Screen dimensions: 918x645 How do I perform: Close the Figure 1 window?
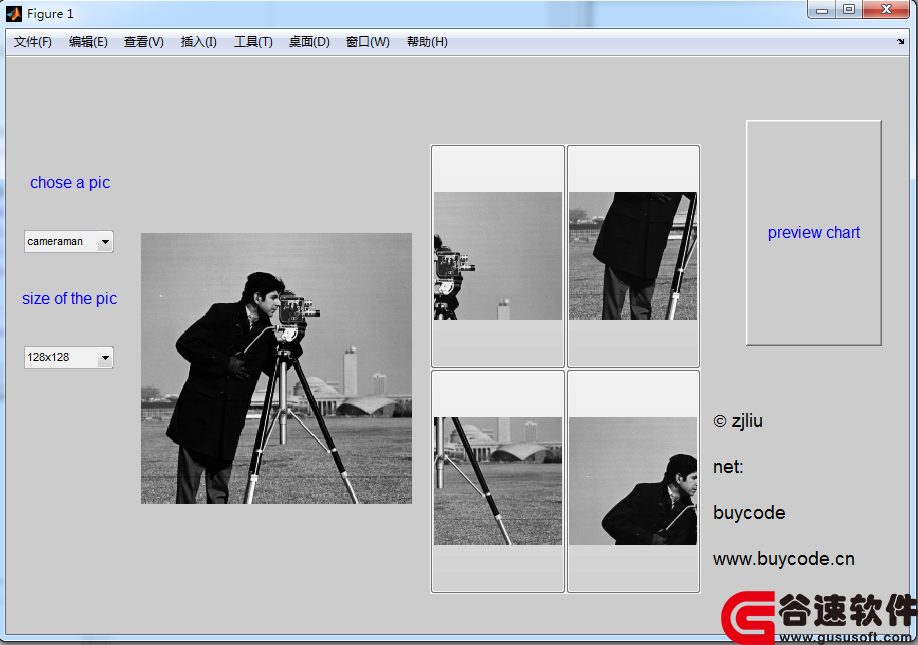point(887,10)
